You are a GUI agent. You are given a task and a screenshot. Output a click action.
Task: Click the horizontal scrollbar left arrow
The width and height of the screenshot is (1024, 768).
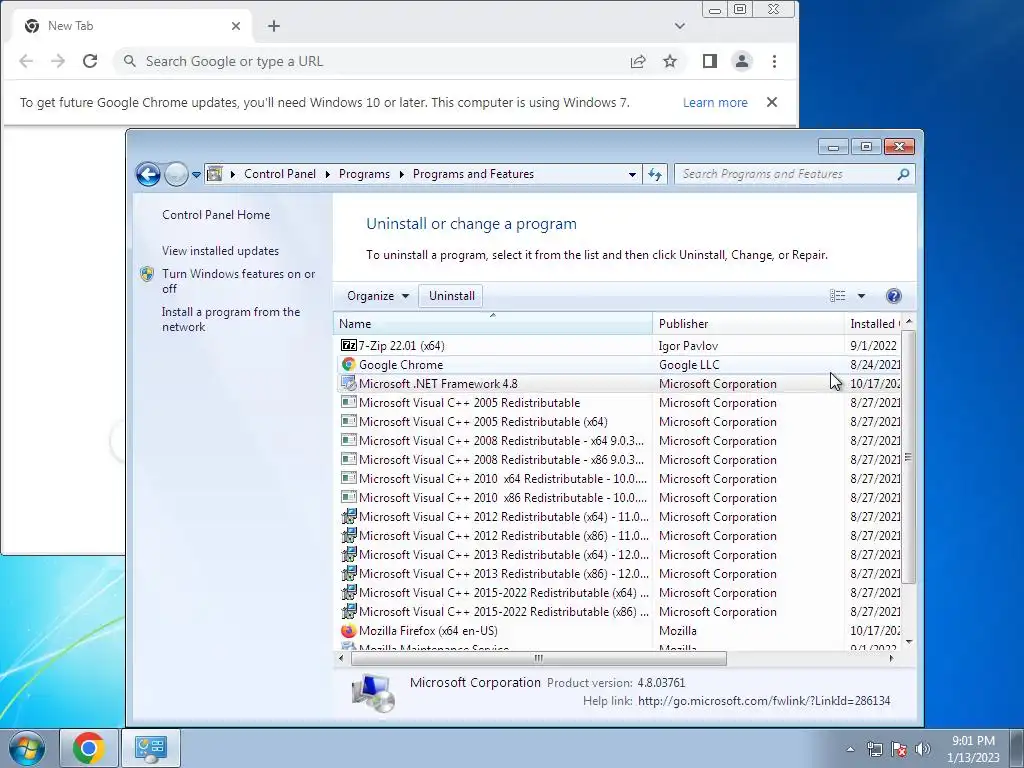[341, 658]
